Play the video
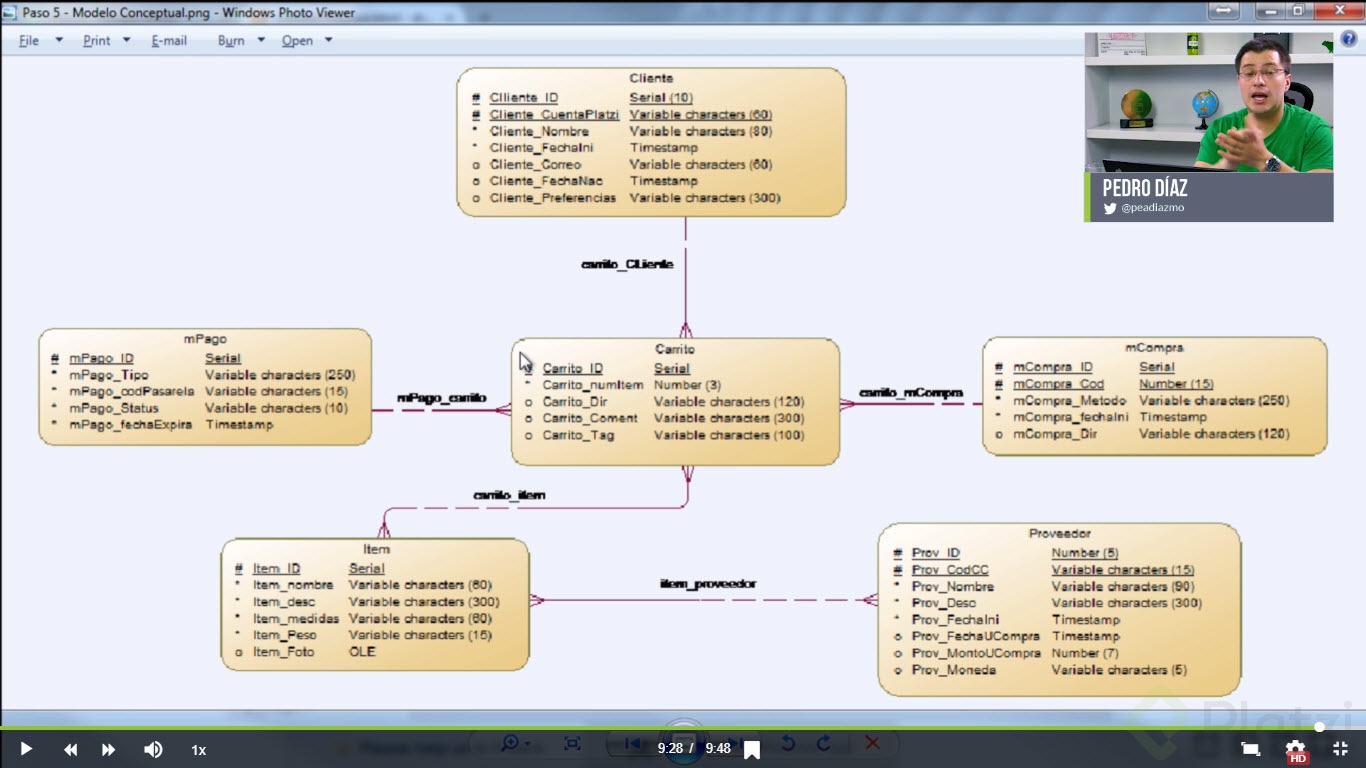This screenshot has width=1366, height=768. [26, 749]
